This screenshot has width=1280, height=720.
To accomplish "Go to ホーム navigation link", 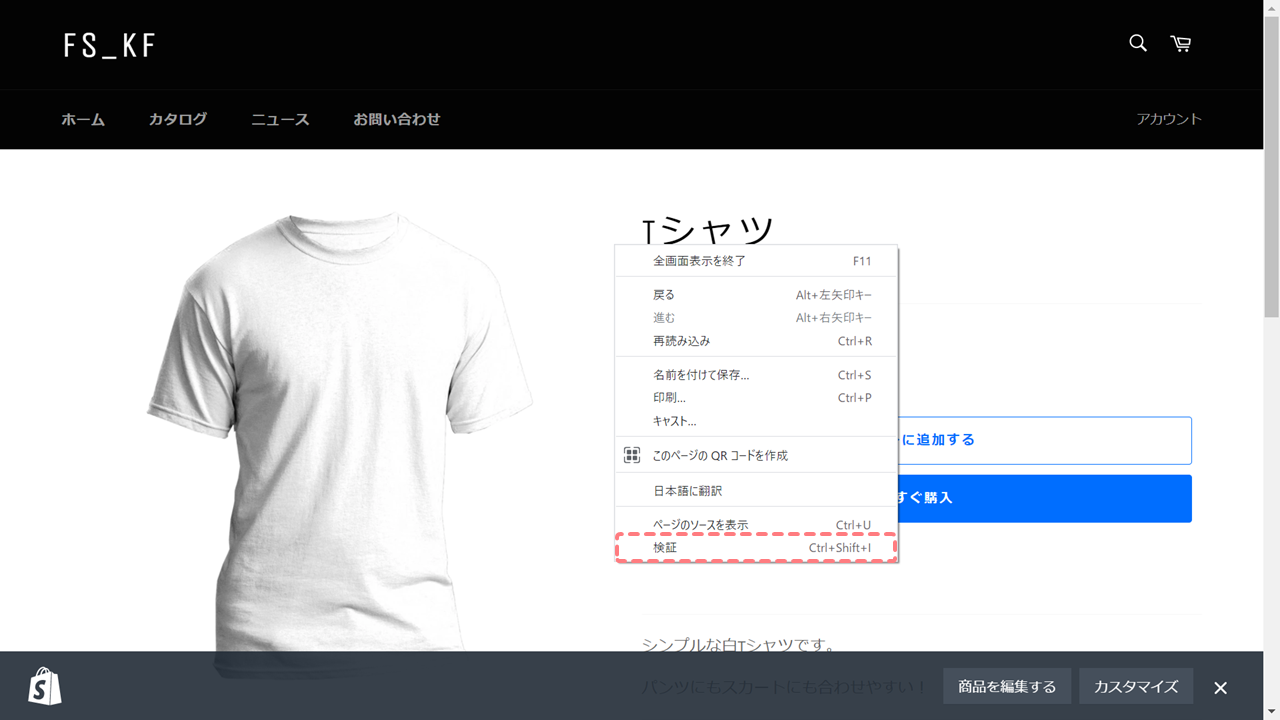I will [x=83, y=119].
